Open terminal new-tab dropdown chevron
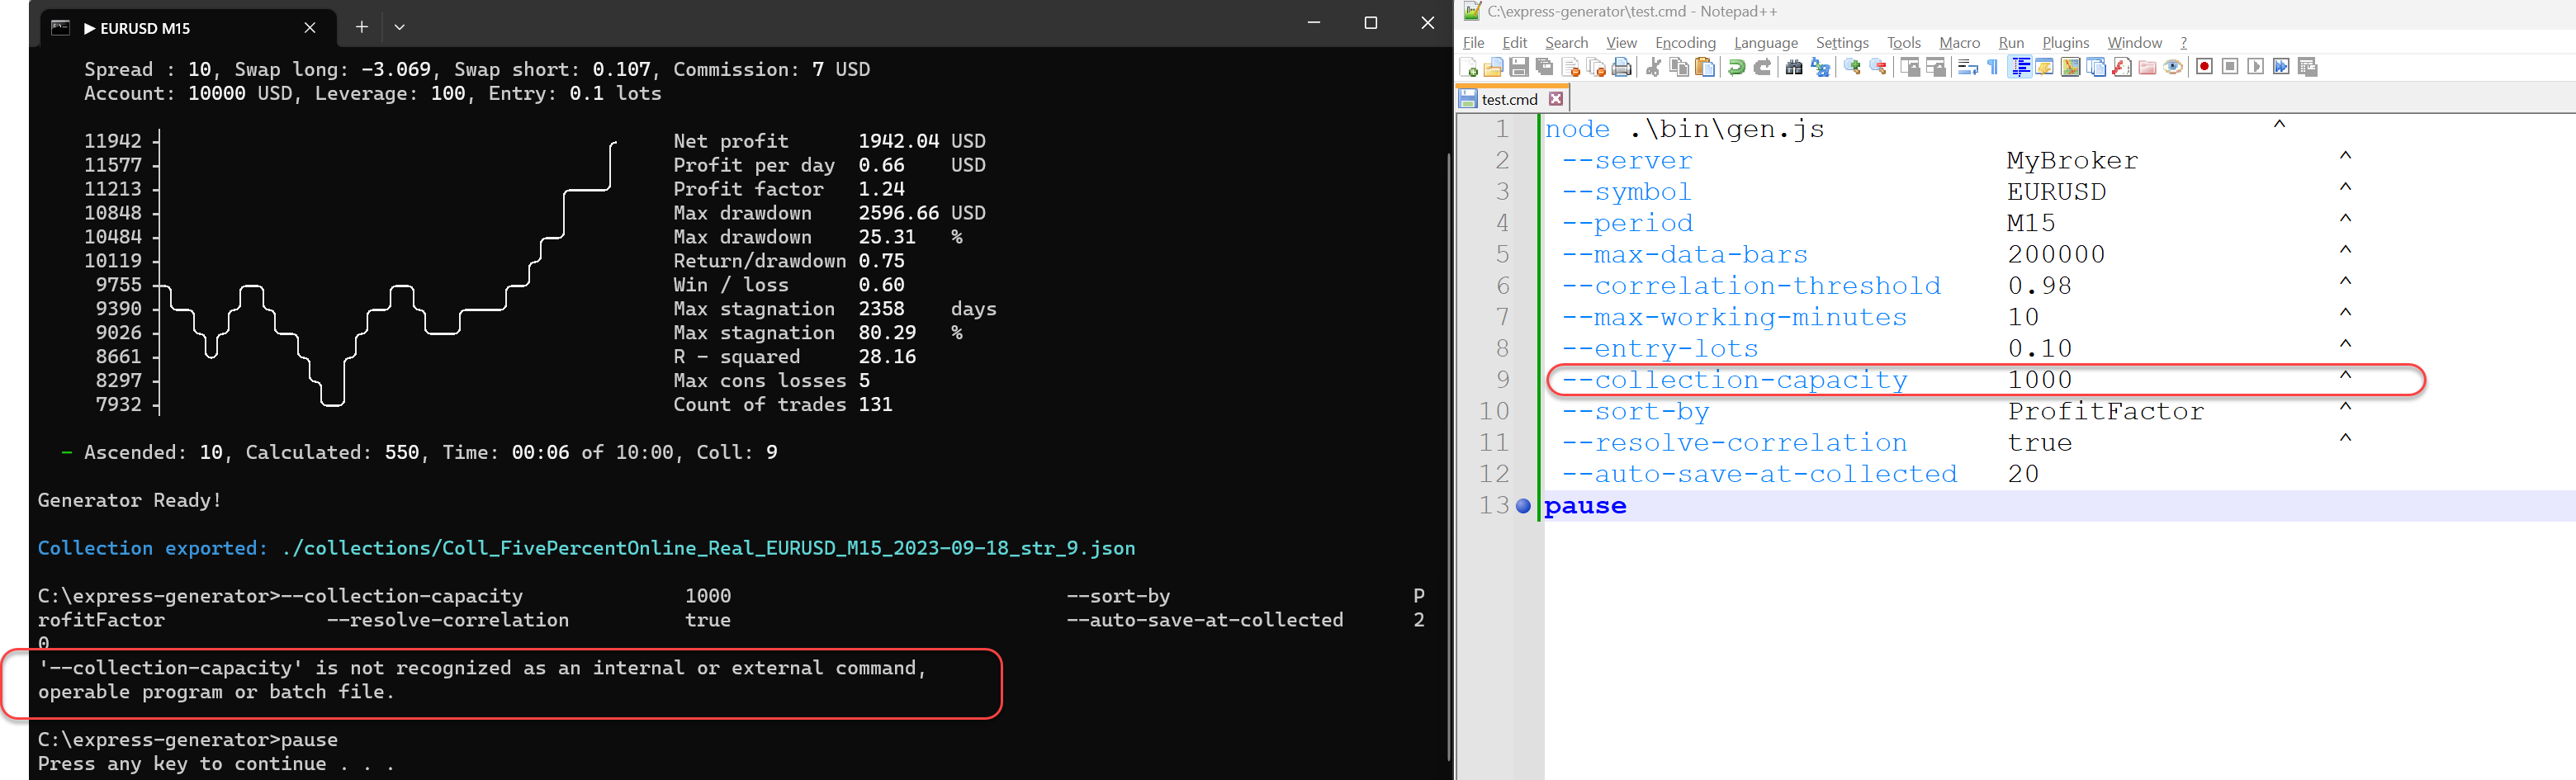 [400, 27]
